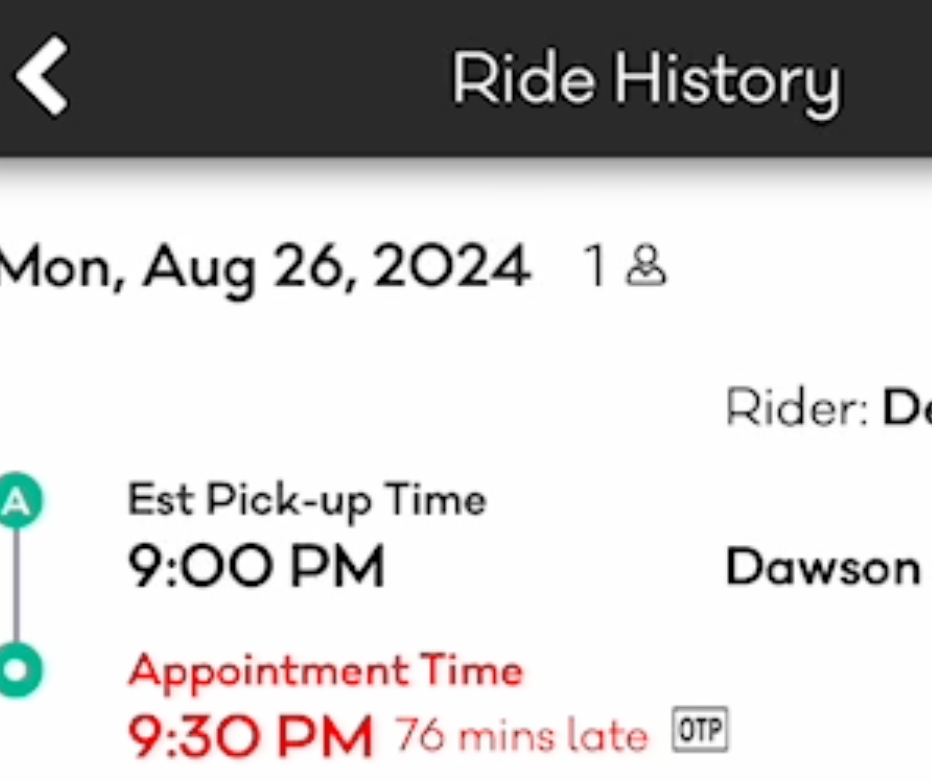Click the route line between stops
This screenshot has width=932, height=782.
tap(16, 585)
